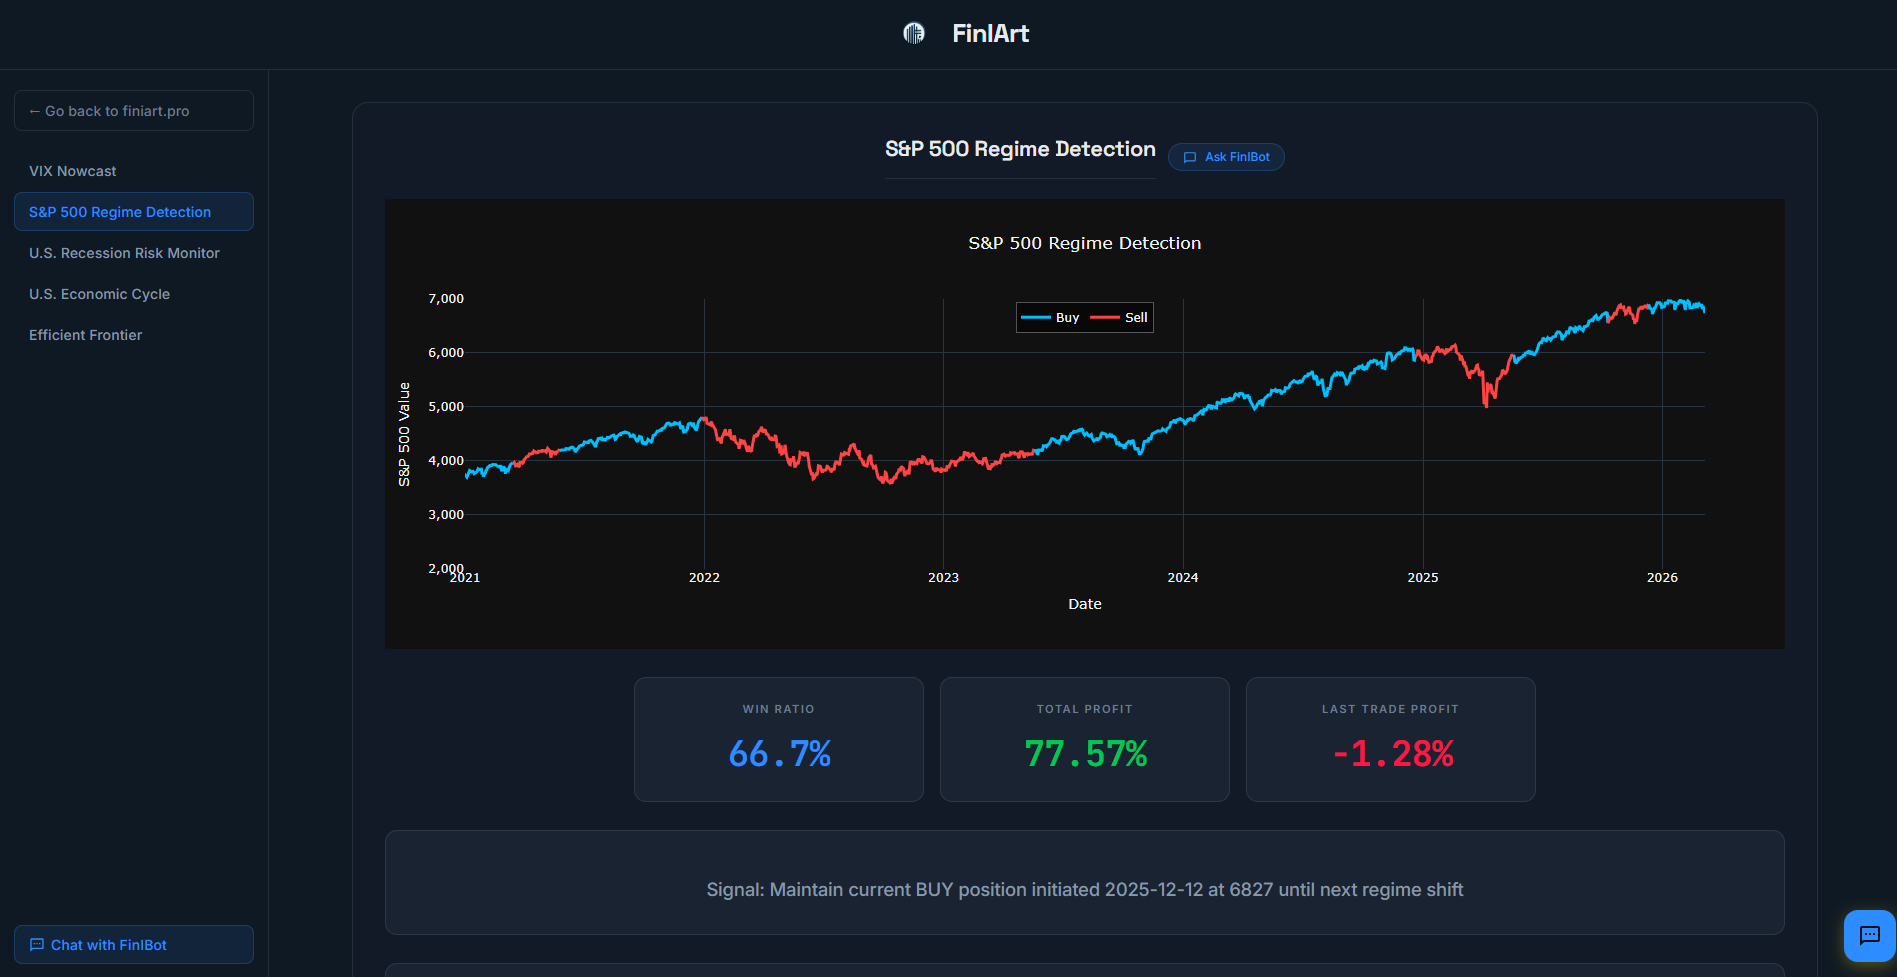Click the Ask FinlBot button
This screenshot has height=977, width=1897.
(1226, 157)
